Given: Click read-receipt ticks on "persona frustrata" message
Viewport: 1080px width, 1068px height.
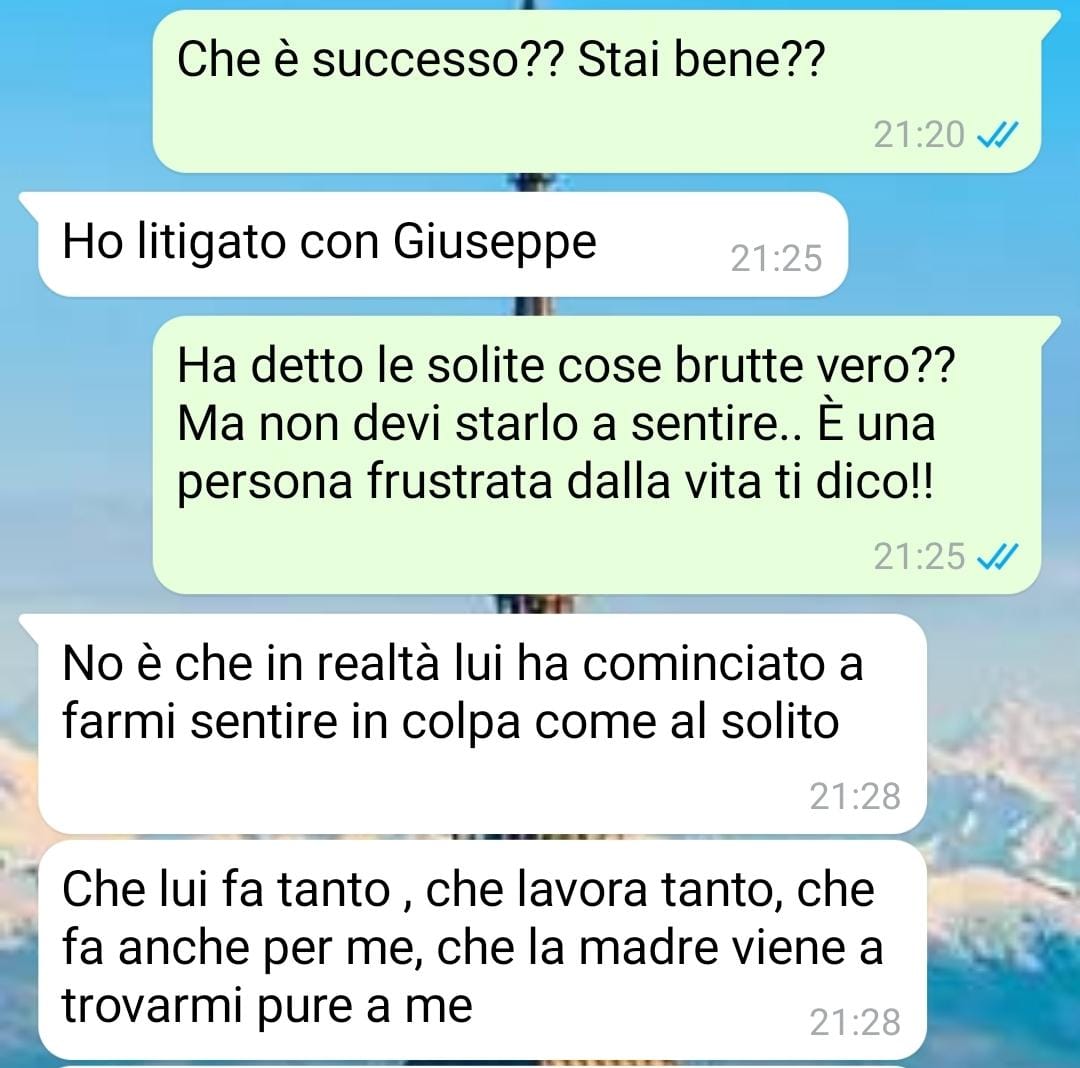Looking at the screenshot, I should click(997, 556).
